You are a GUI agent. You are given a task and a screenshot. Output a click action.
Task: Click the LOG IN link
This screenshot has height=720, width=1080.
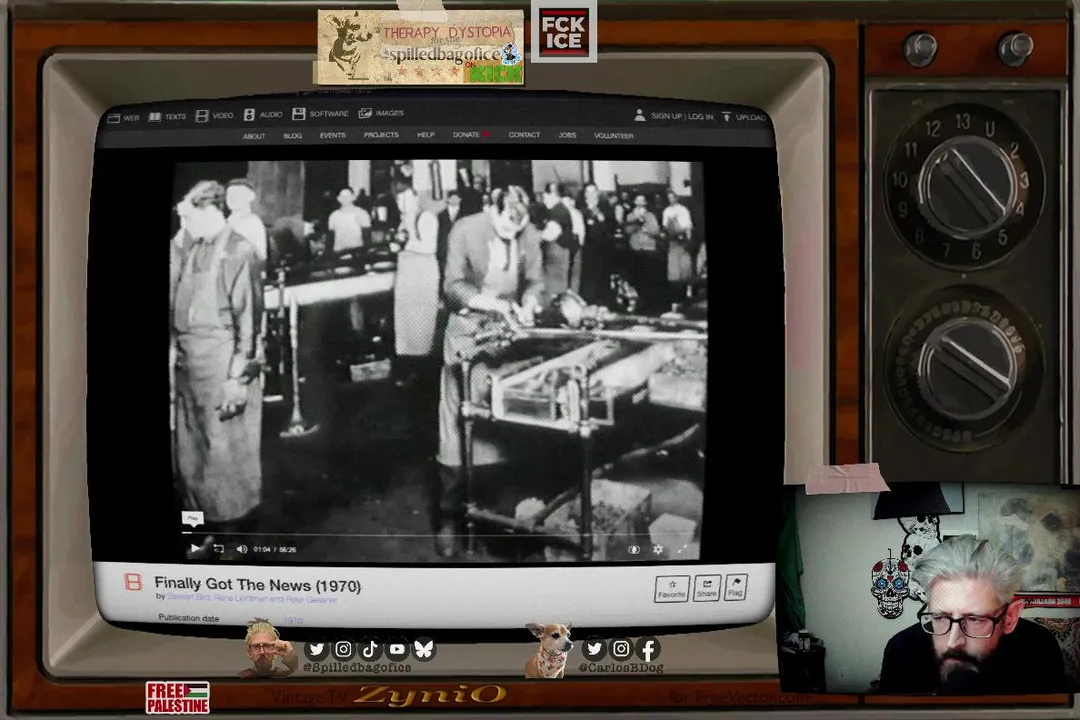click(700, 116)
